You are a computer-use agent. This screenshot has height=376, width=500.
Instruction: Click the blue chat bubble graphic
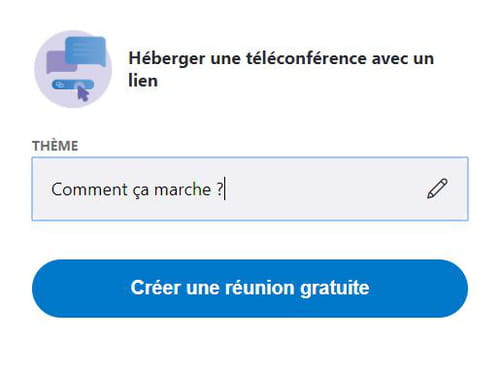tap(86, 52)
